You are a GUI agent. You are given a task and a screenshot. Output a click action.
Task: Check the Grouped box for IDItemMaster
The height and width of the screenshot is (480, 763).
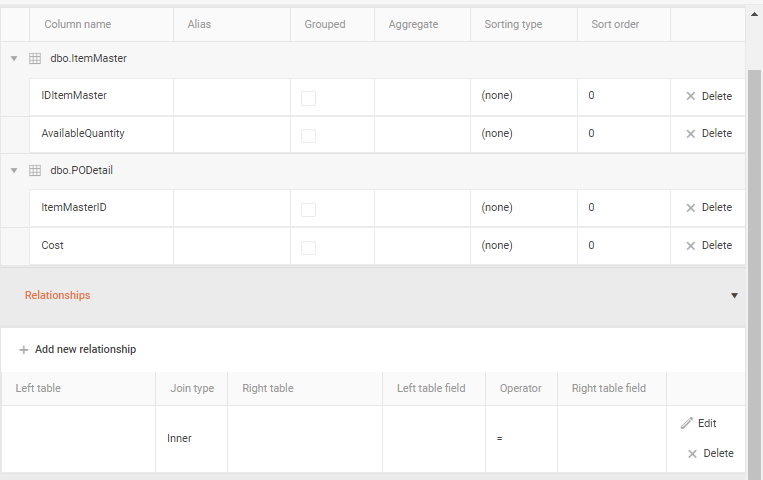pyautogui.click(x=308, y=98)
